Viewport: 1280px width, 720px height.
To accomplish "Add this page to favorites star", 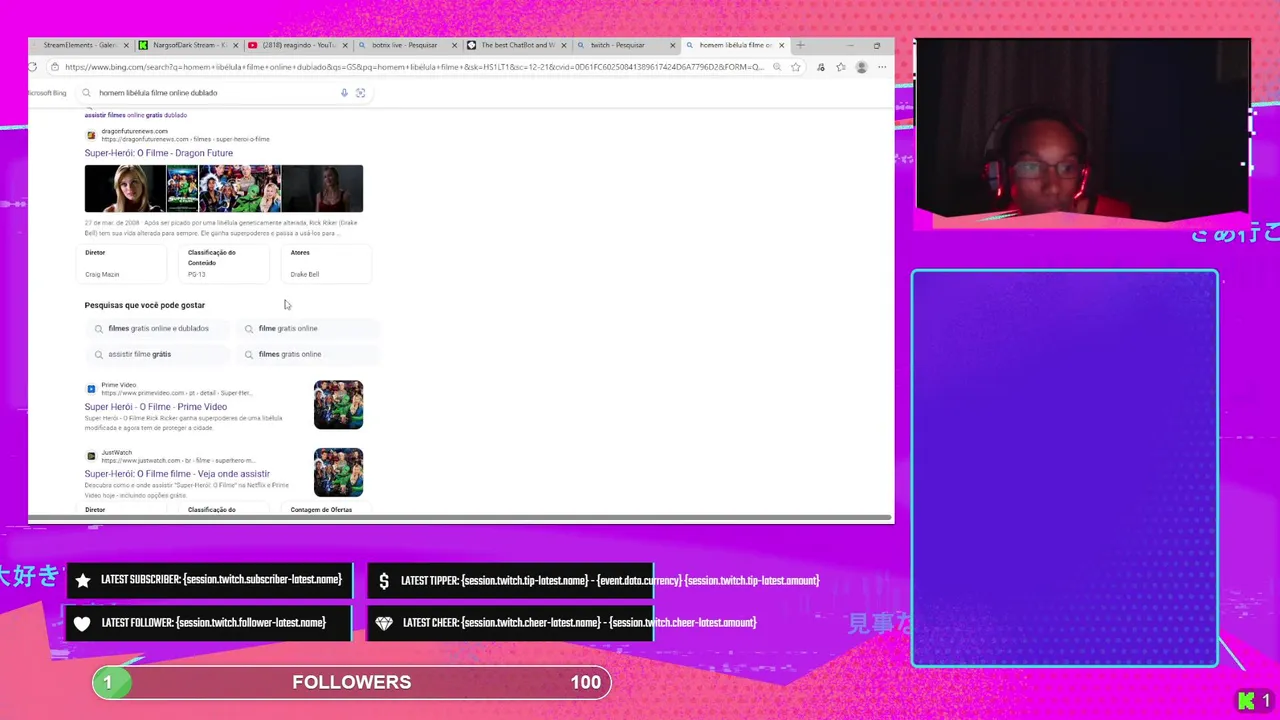I will (x=795, y=67).
